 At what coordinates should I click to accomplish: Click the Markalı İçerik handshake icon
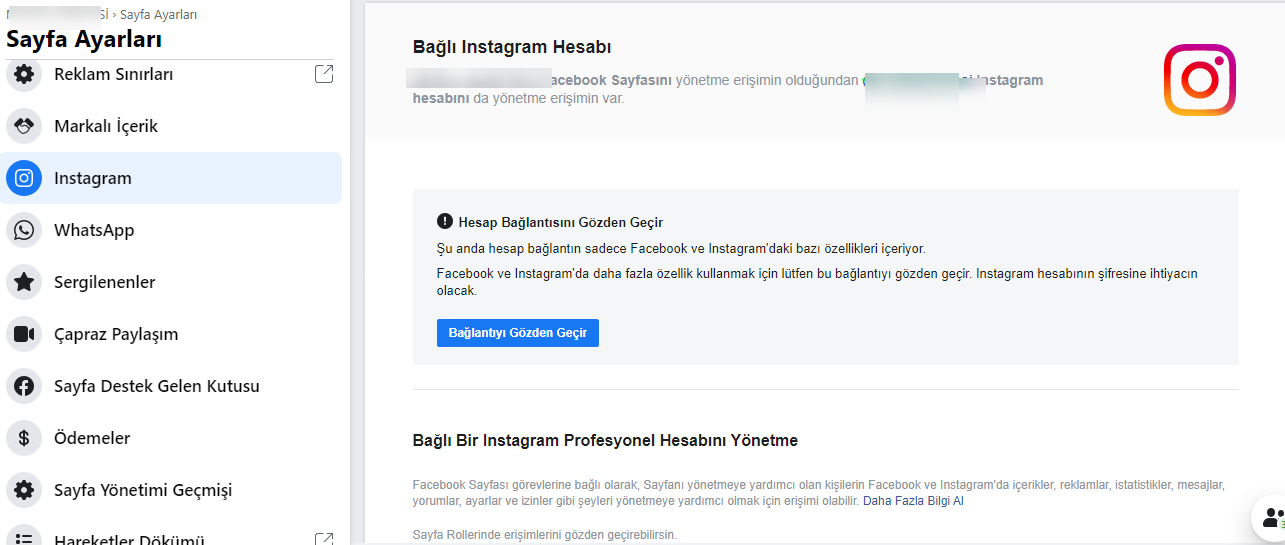24,126
